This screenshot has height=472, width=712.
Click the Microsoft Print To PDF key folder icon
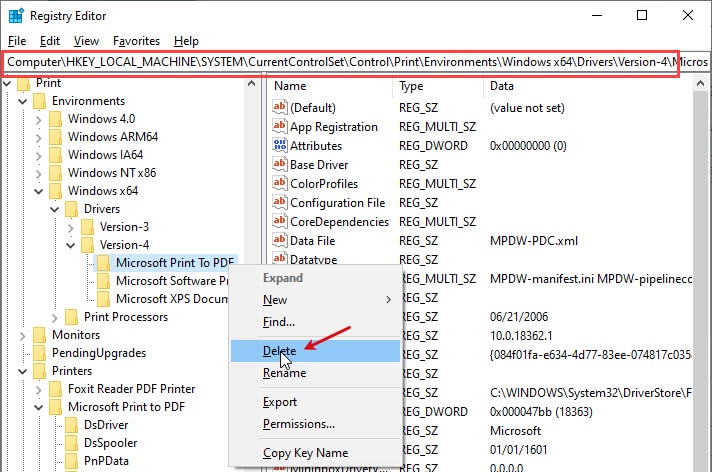click(x=104, y=263)
